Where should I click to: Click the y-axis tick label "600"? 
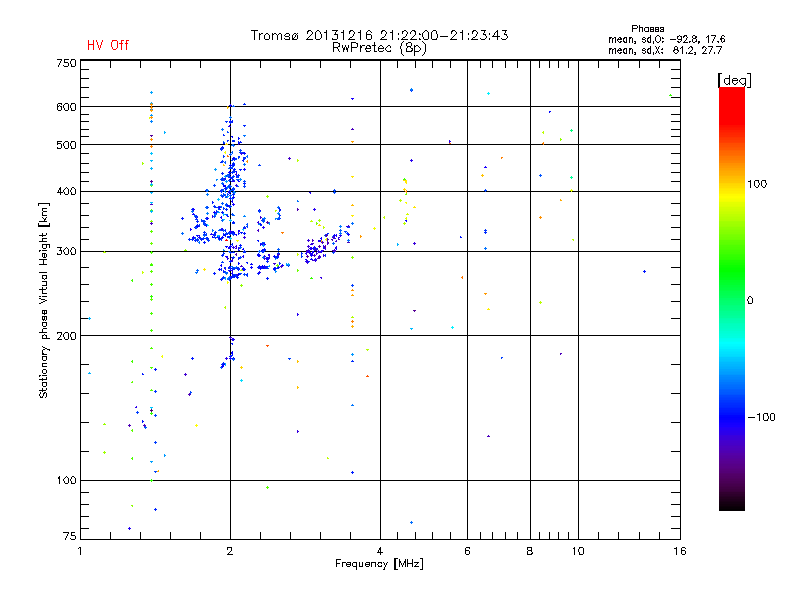tap(66, 107)
